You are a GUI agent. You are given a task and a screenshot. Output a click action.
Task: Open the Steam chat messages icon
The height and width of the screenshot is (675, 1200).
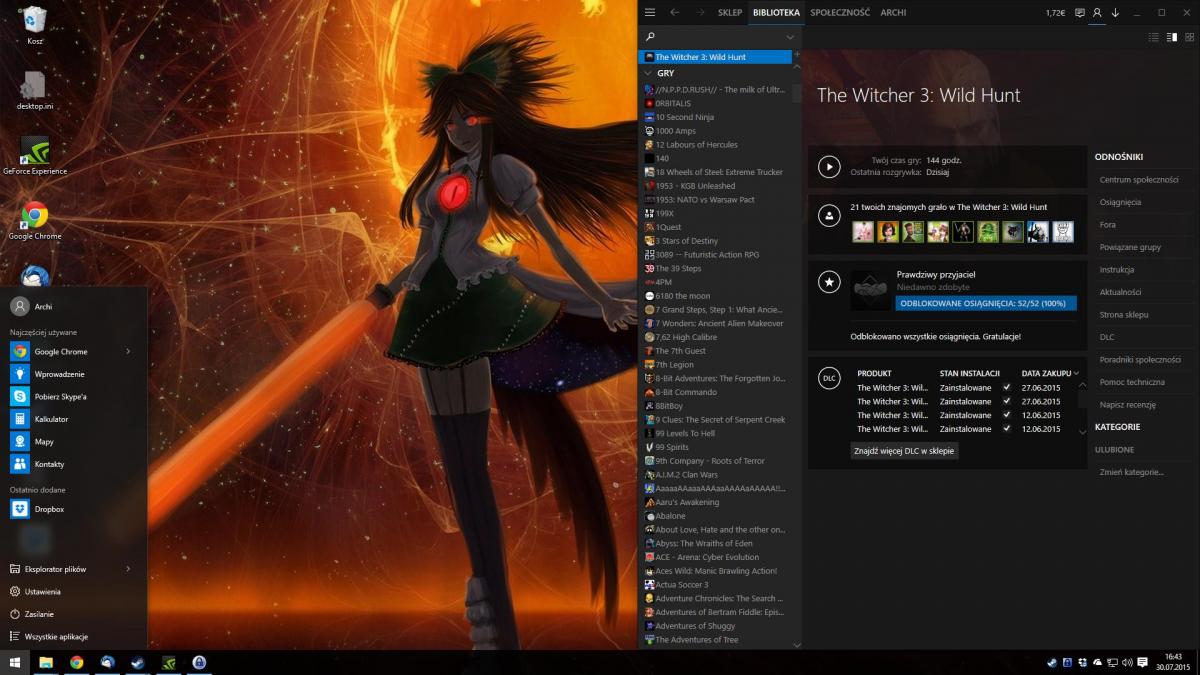(1079, 12)
